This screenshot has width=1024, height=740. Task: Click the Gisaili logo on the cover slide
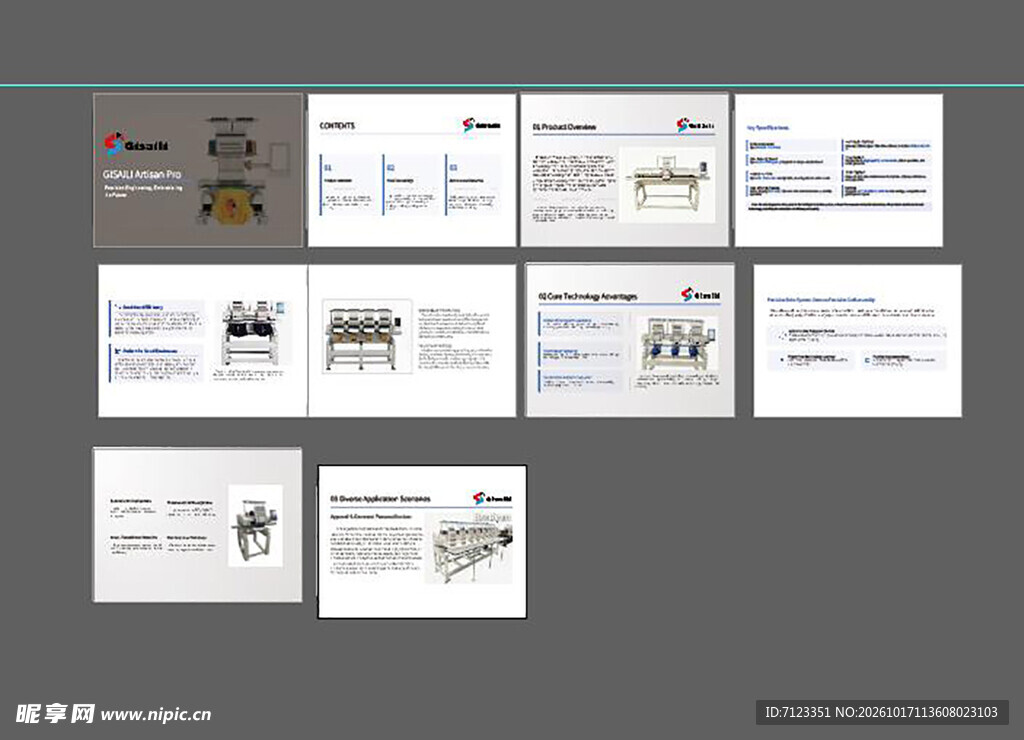136,144
